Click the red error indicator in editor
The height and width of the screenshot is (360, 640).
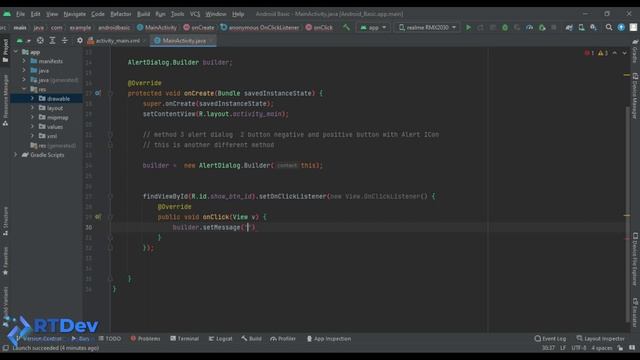click(589, 53)
